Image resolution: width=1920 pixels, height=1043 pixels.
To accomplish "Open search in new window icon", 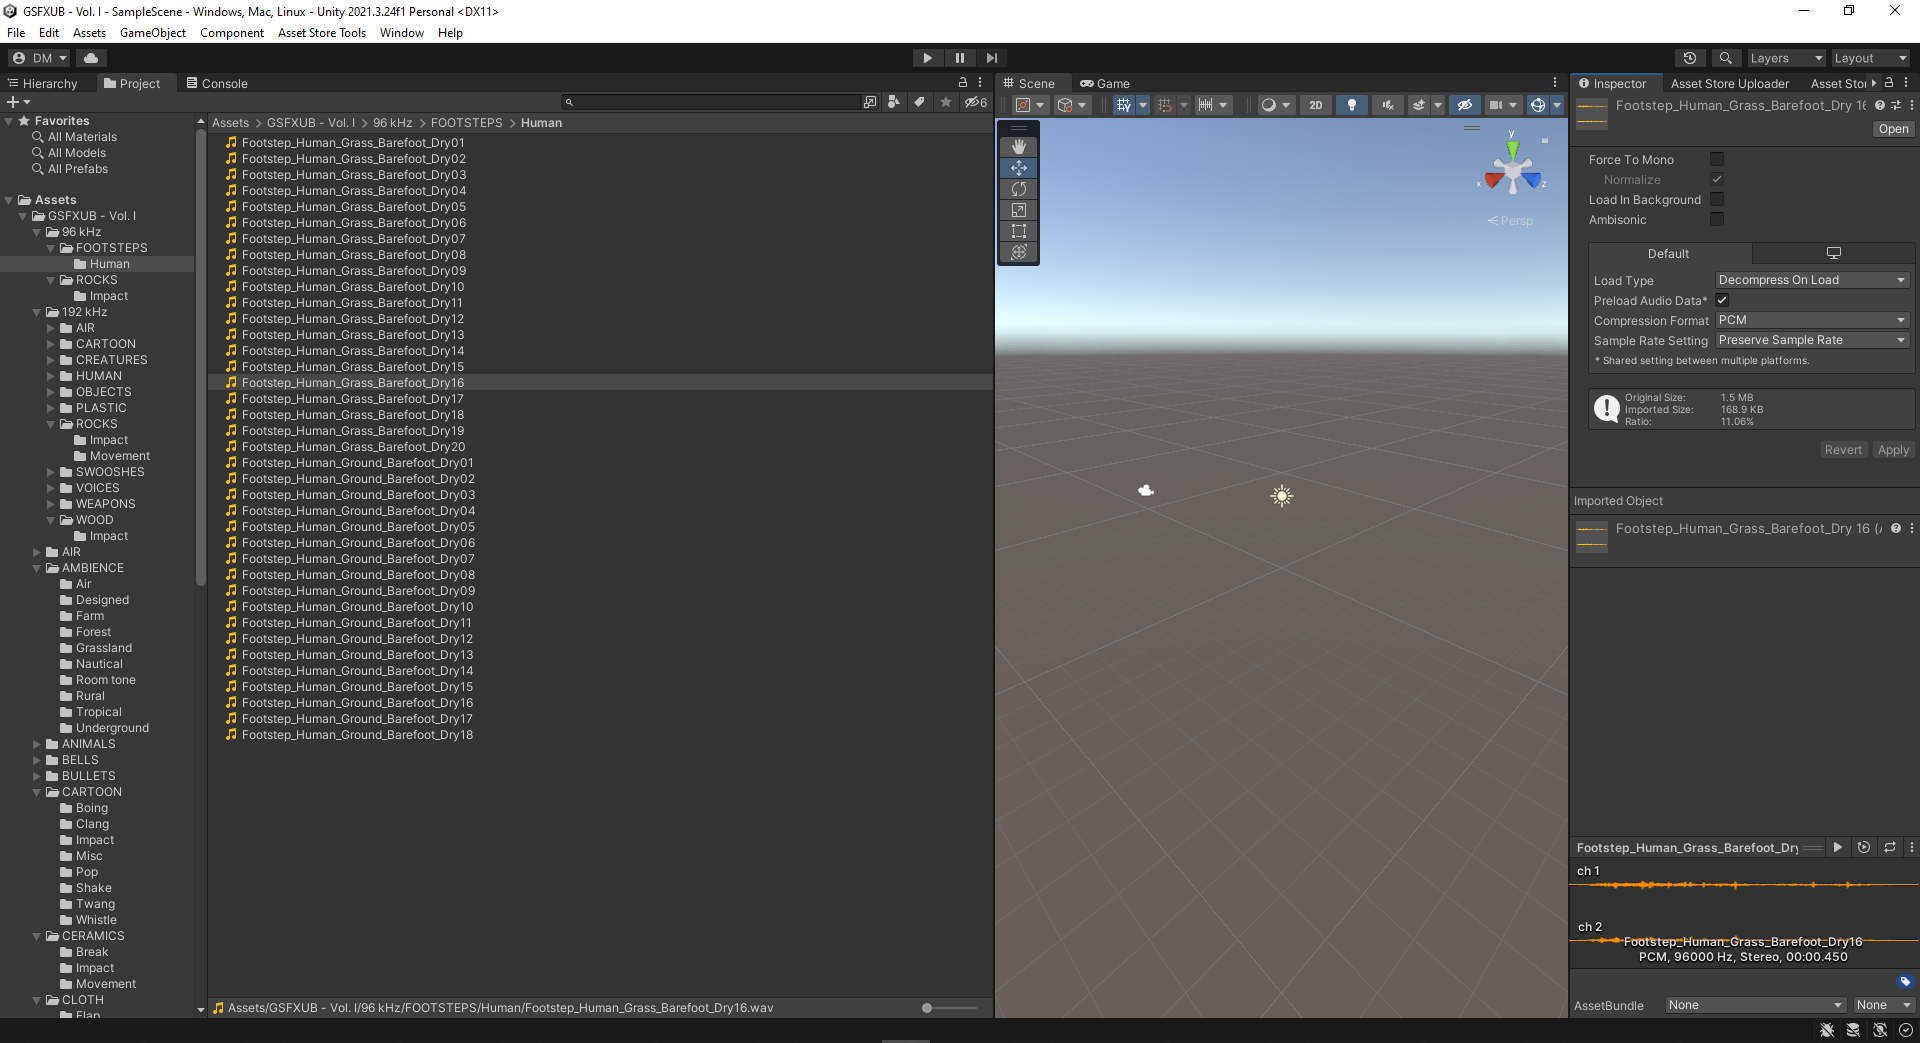I will [x=869, y=102].
